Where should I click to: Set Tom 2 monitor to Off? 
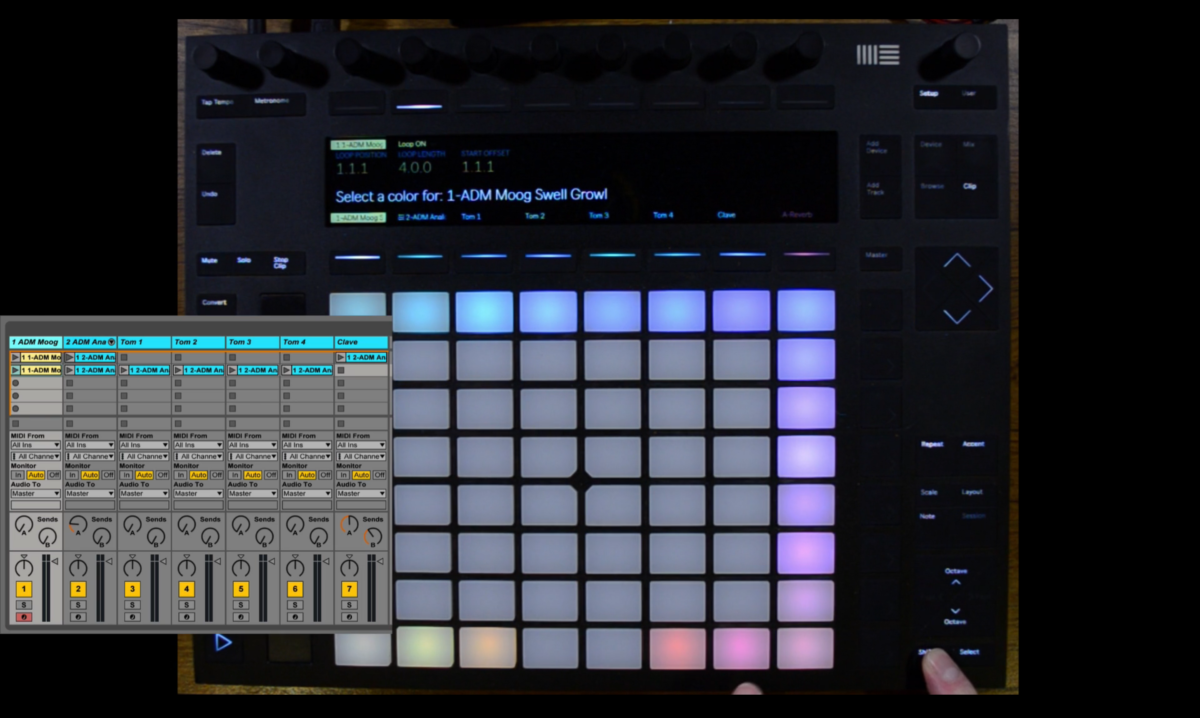tap(217, 475)
